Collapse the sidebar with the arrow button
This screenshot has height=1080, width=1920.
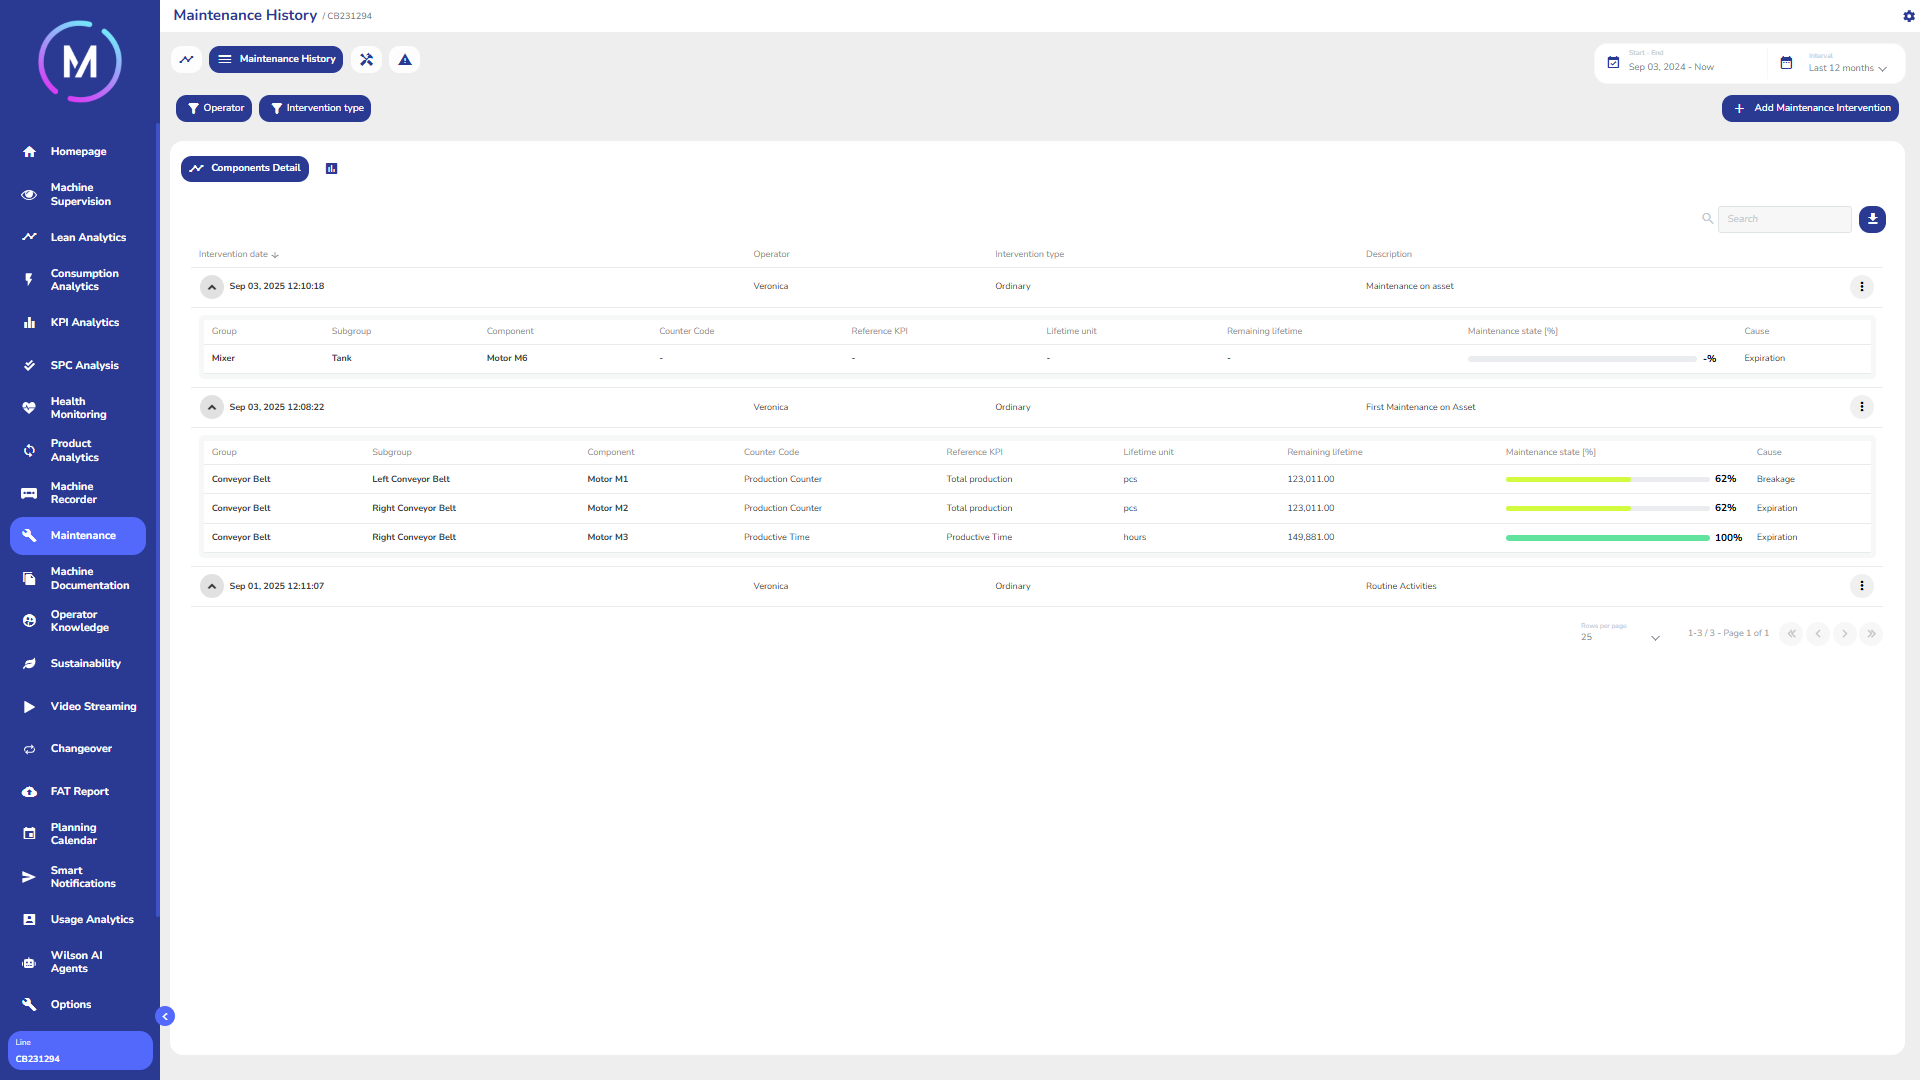click(x=165, y=1016)
